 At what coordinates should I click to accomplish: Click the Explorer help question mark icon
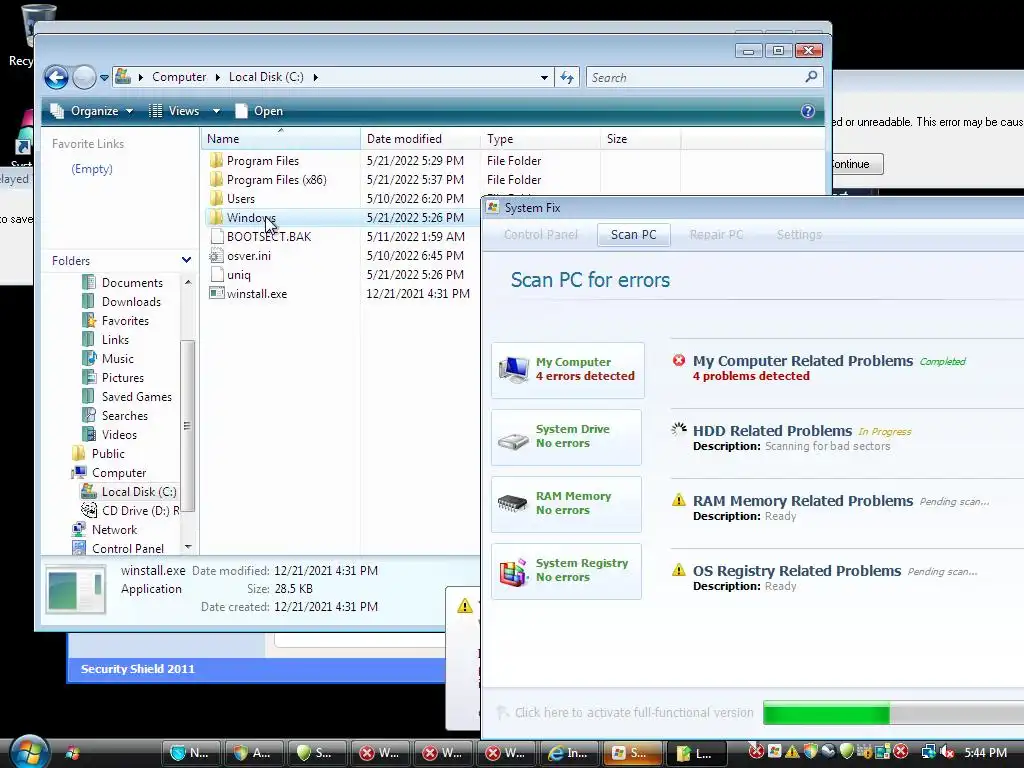[x=808, y=111]
